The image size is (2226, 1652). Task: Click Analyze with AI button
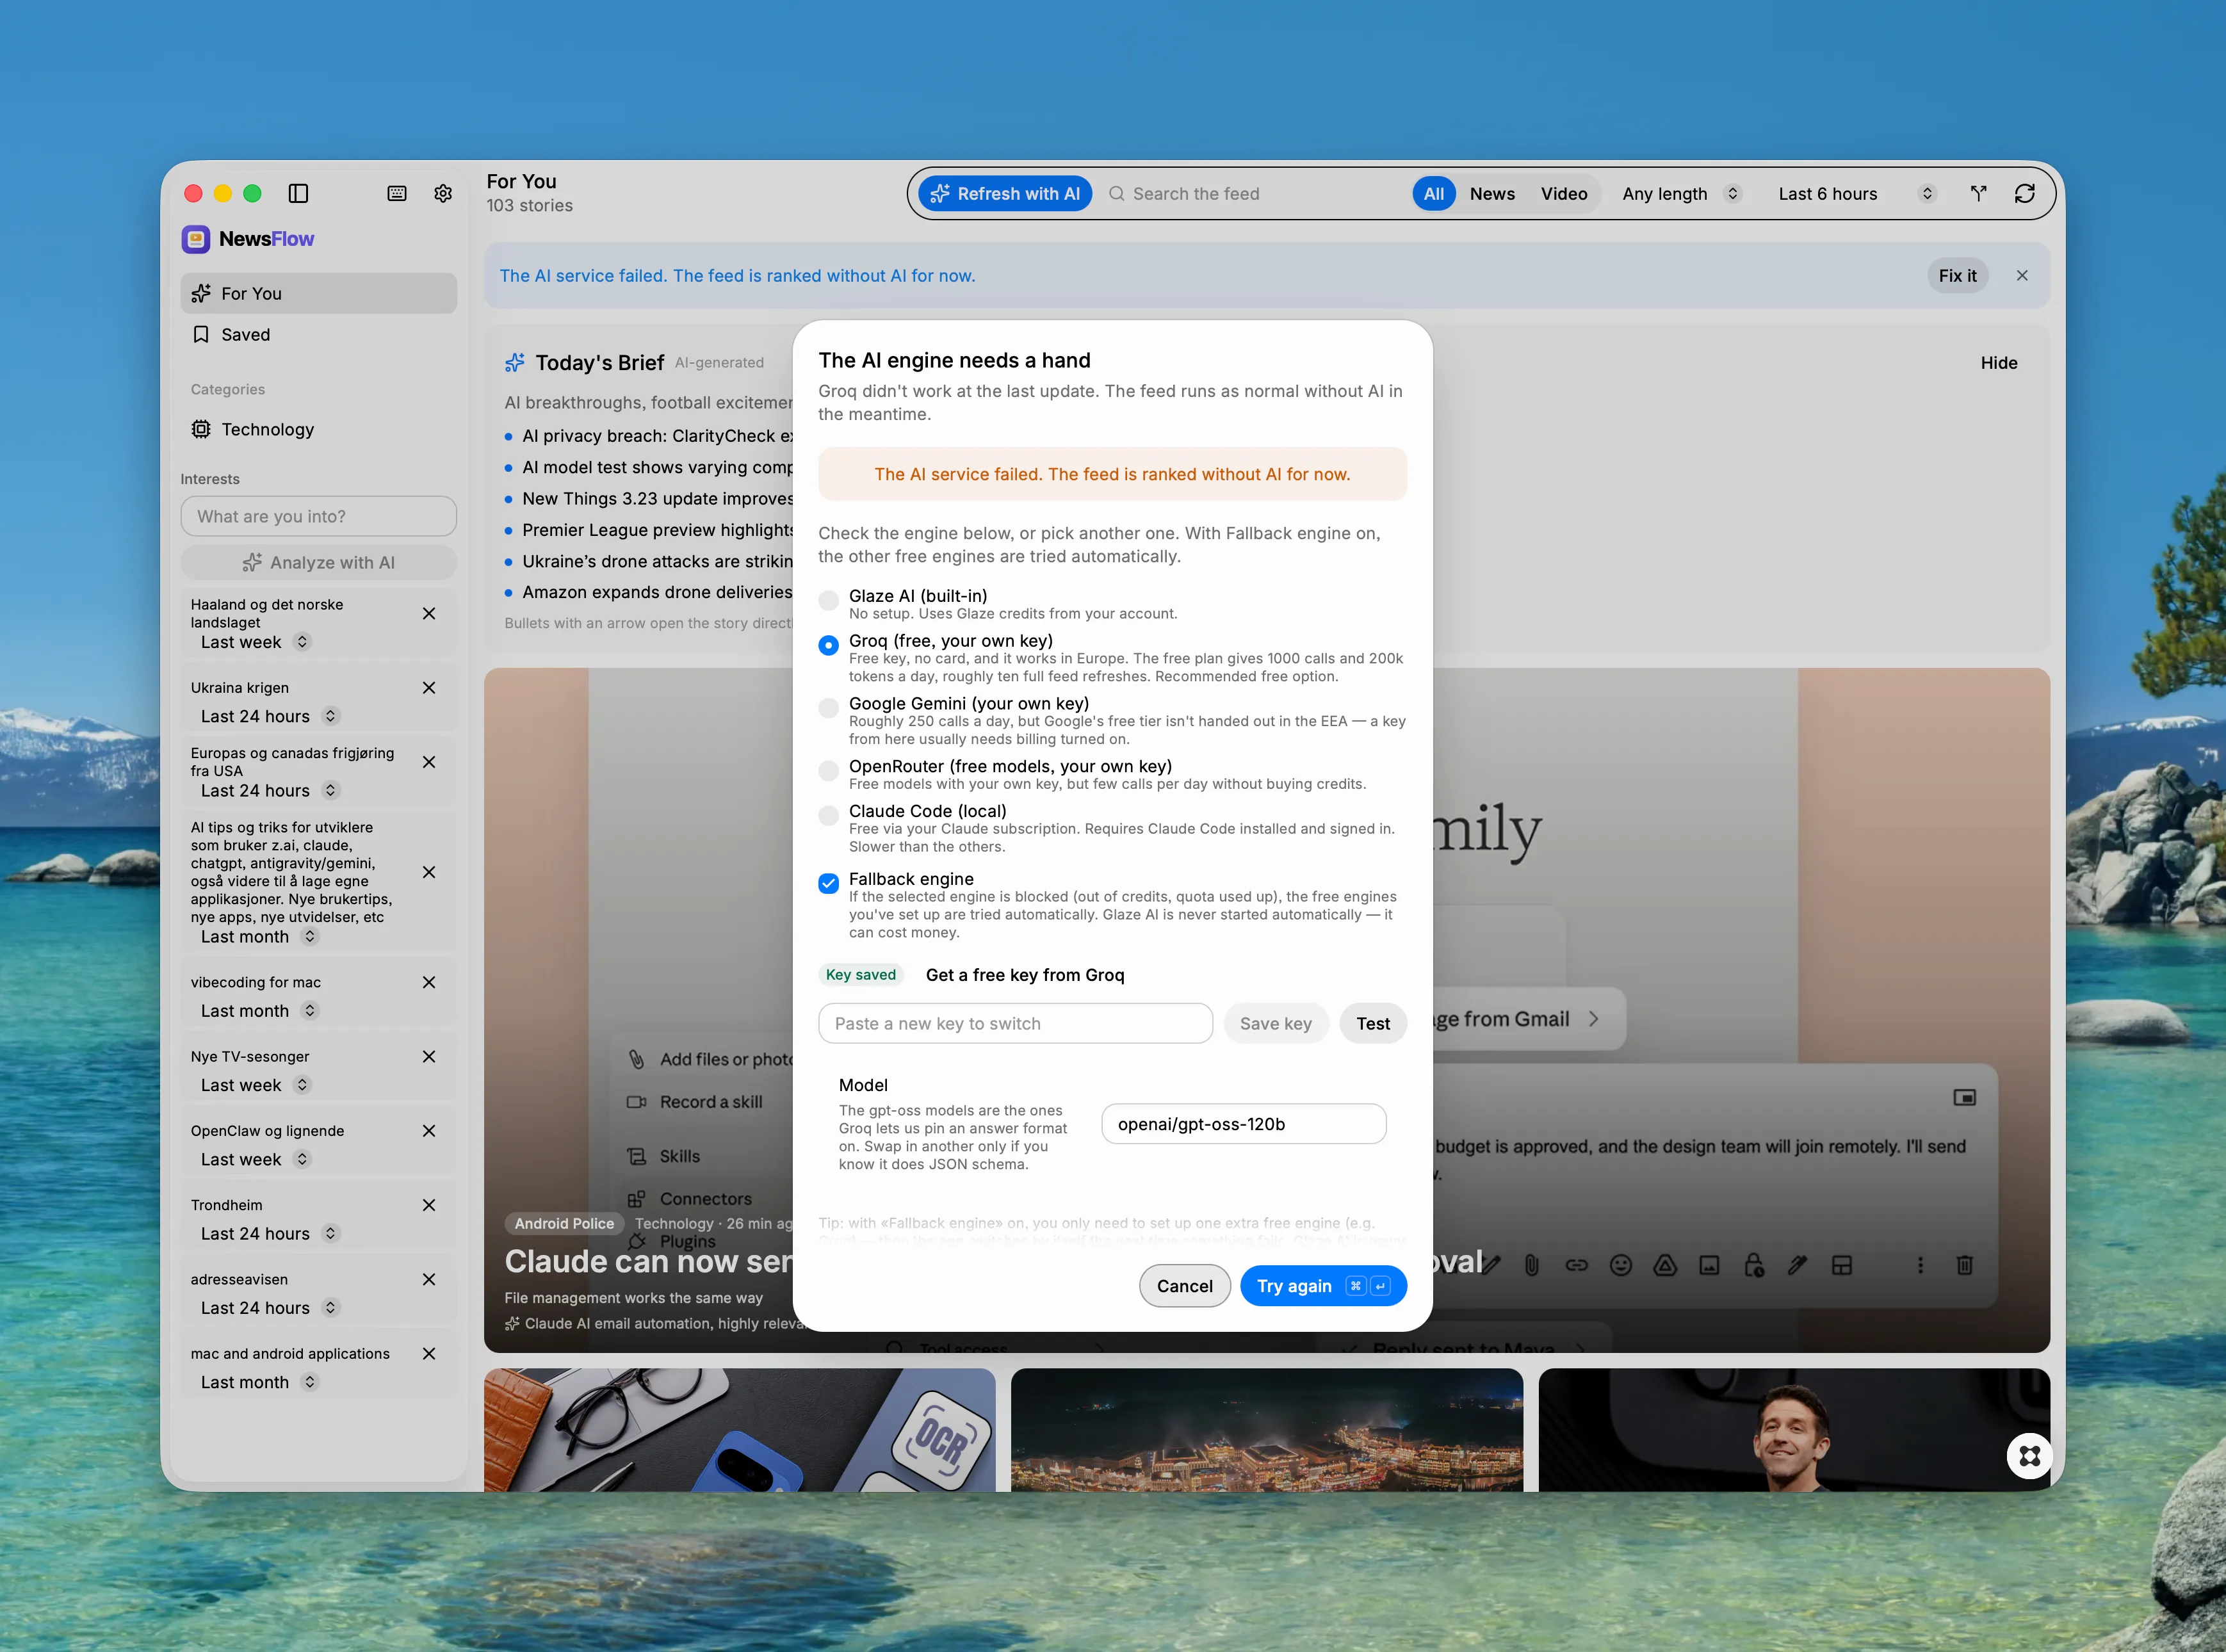click(x=319, y=562)
